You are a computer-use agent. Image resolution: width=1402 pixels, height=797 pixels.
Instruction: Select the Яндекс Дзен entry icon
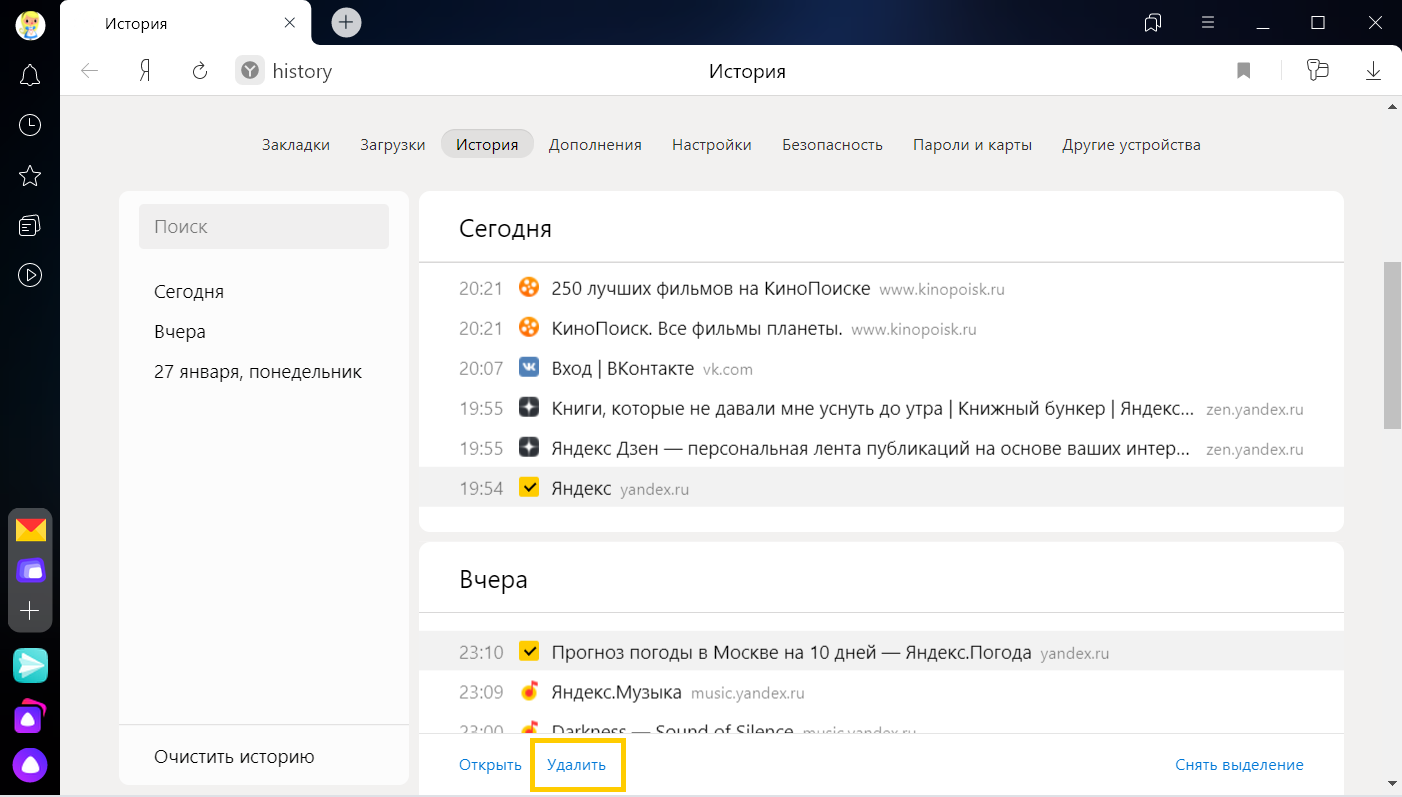[x=529, y=448]
